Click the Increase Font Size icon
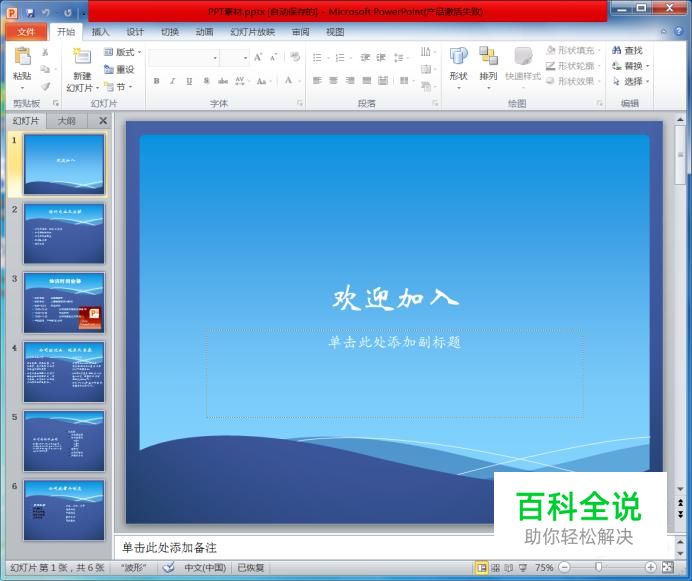The image size is (692, 581). (x=258, y=57)
